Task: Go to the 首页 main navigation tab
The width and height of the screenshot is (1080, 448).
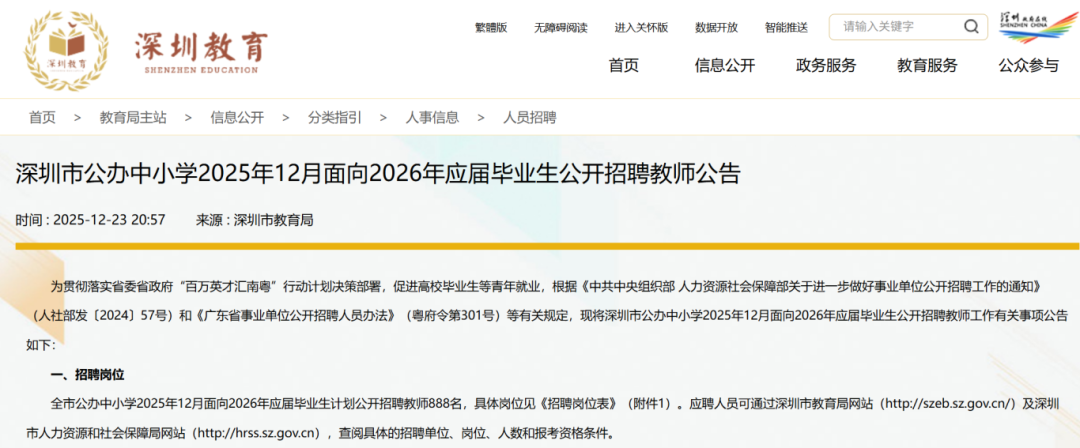Action: click(x=623, y=66)
